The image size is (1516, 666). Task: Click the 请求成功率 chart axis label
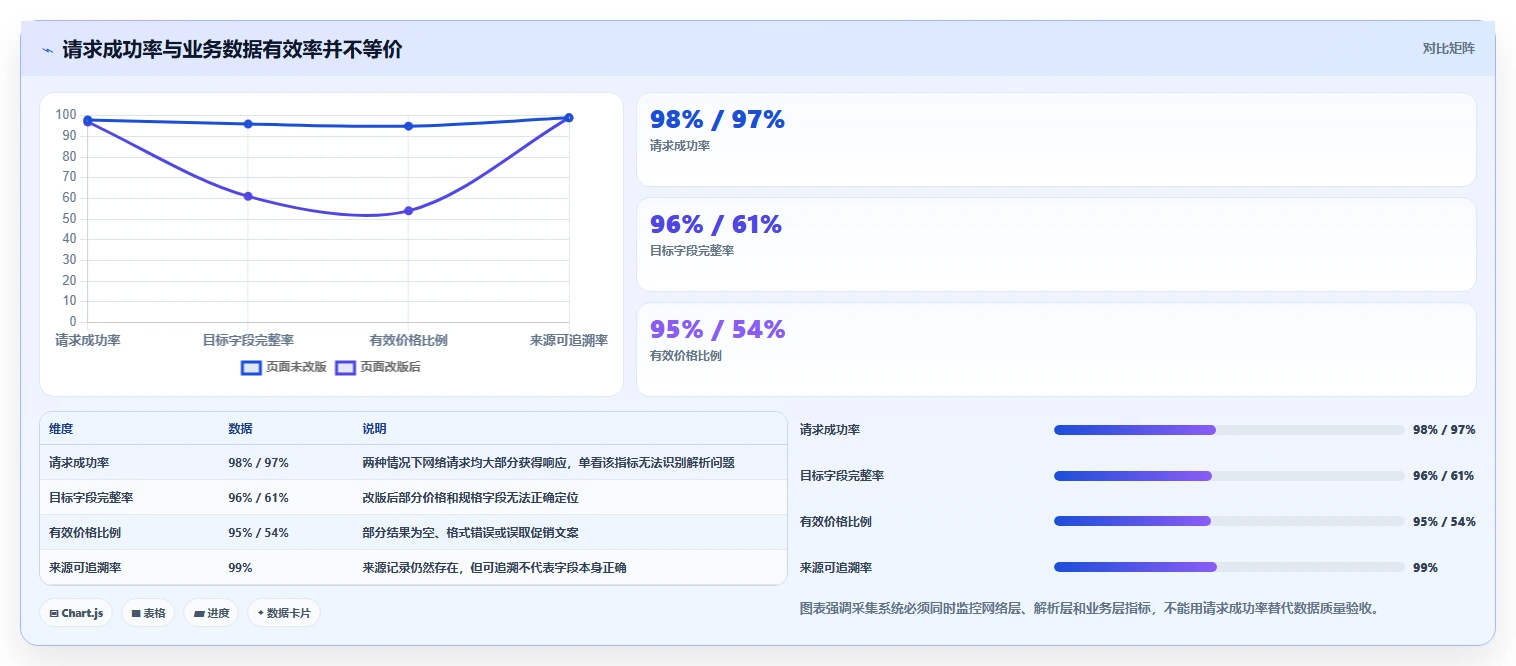(x=88, y=340)
